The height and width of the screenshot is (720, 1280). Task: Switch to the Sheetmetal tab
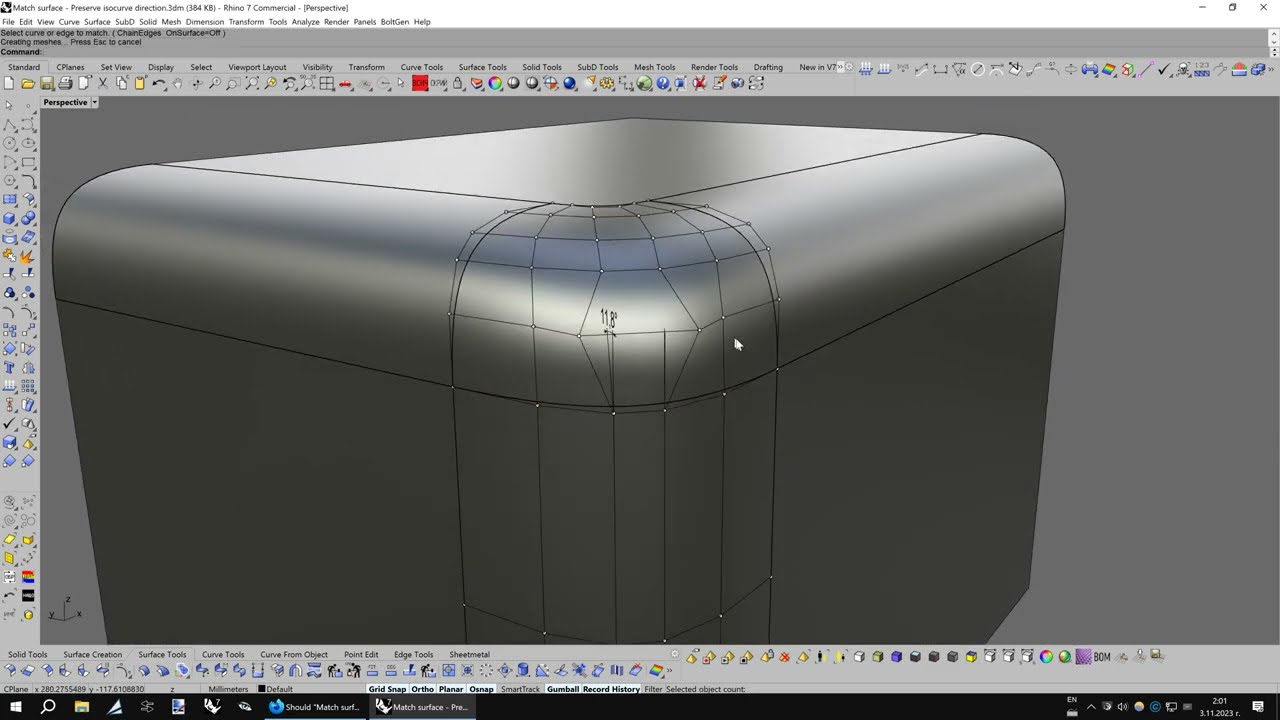click(469, 655)
